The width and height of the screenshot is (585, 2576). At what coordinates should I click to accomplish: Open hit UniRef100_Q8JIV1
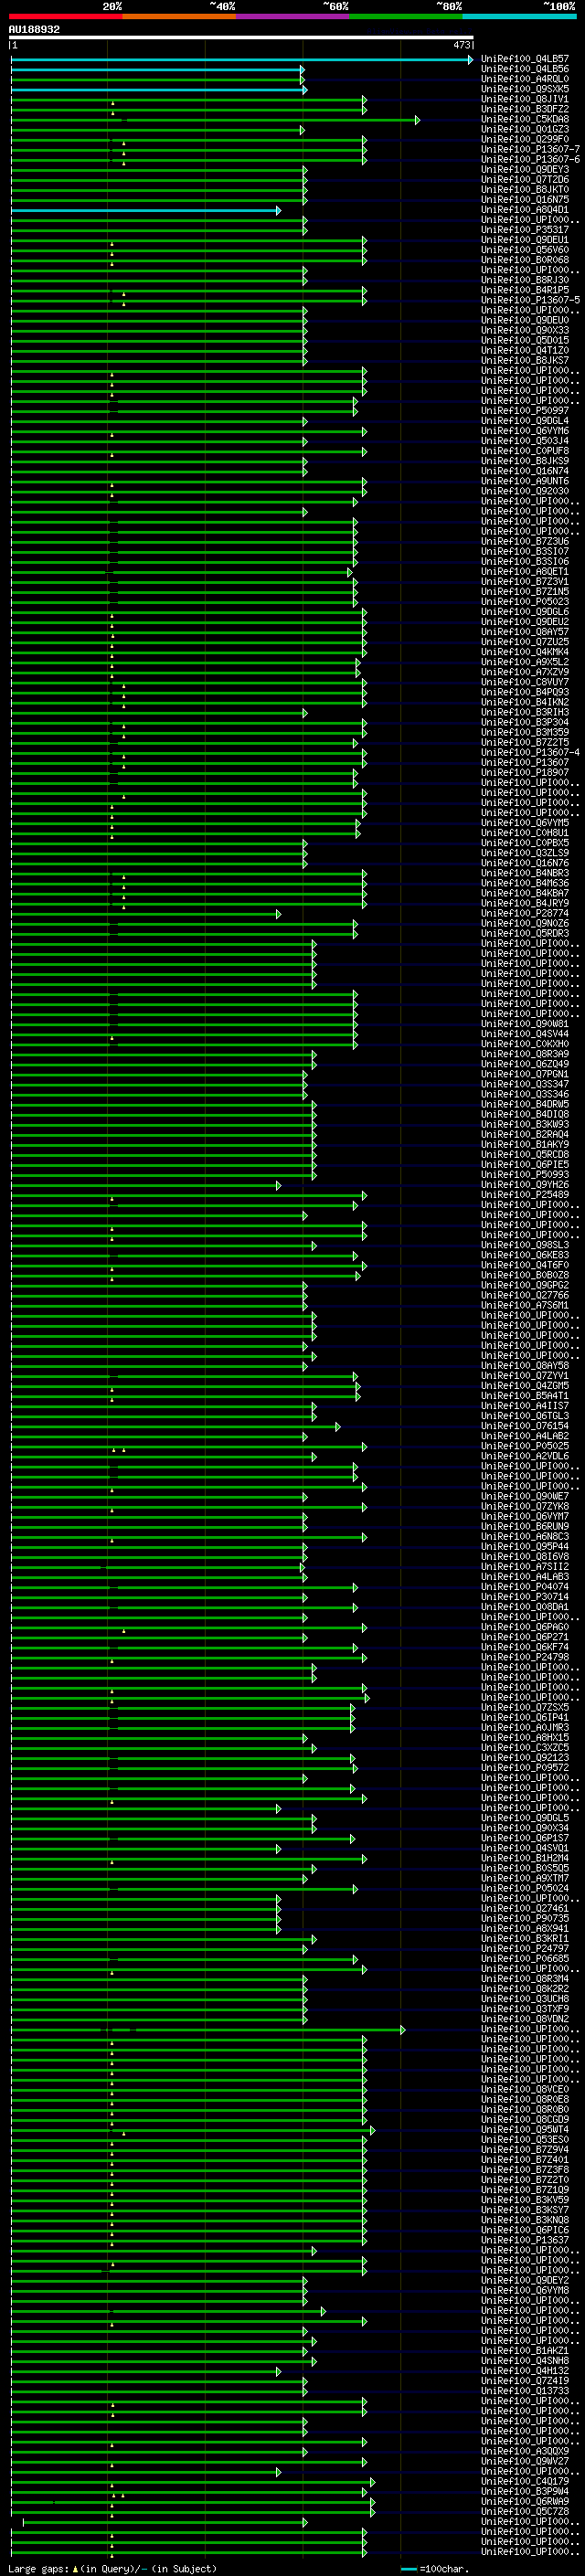pos(525,99)
